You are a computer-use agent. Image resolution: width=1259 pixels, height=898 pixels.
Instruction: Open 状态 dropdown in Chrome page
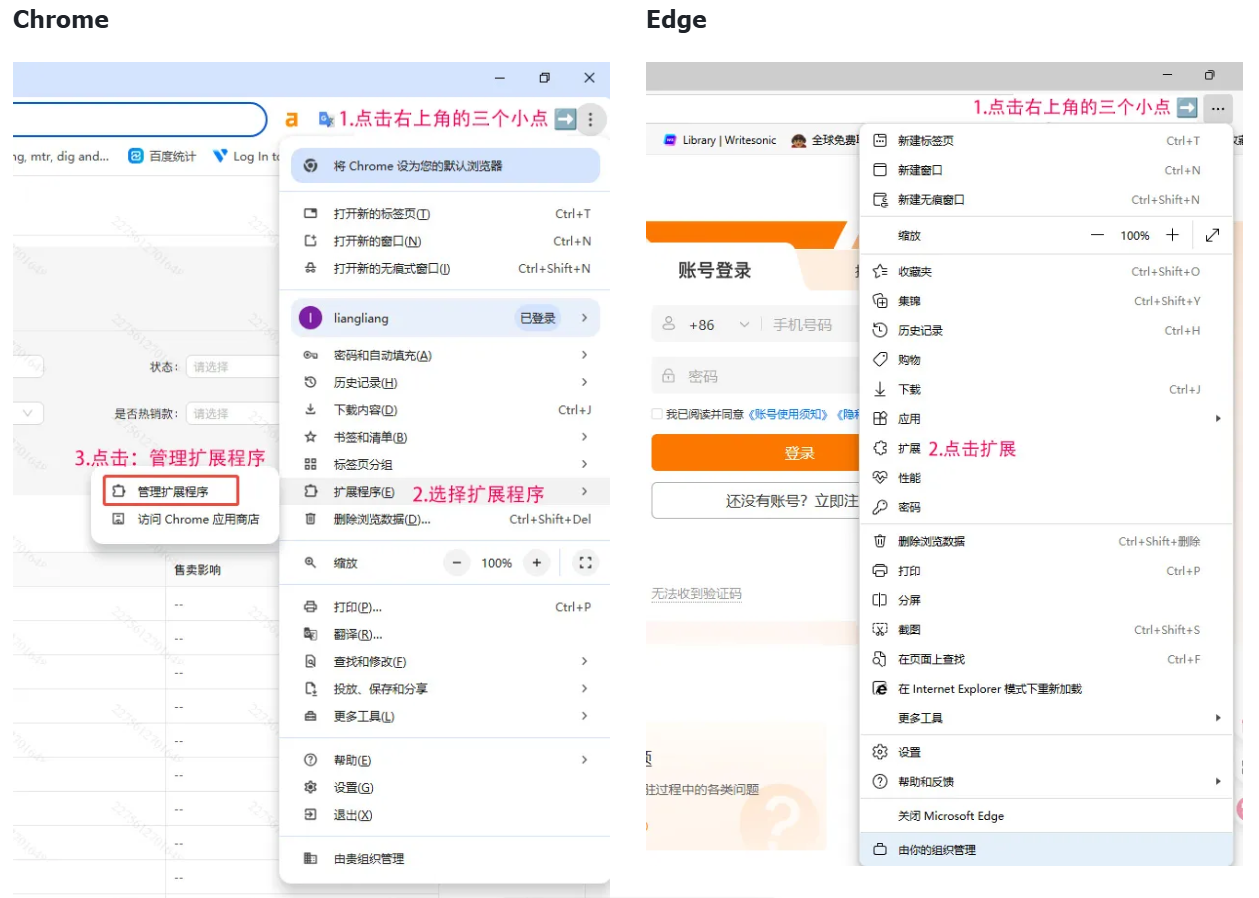[234, 367]
